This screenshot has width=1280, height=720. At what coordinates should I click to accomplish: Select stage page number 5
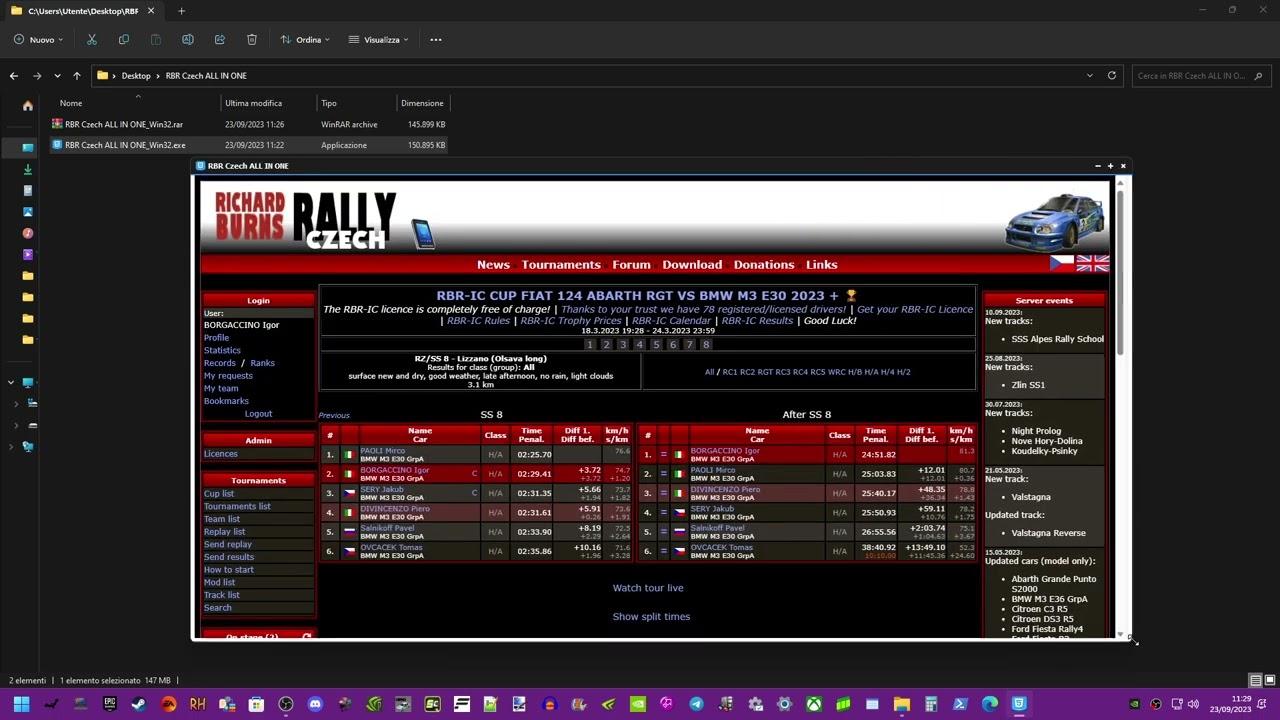click(656, 345)
